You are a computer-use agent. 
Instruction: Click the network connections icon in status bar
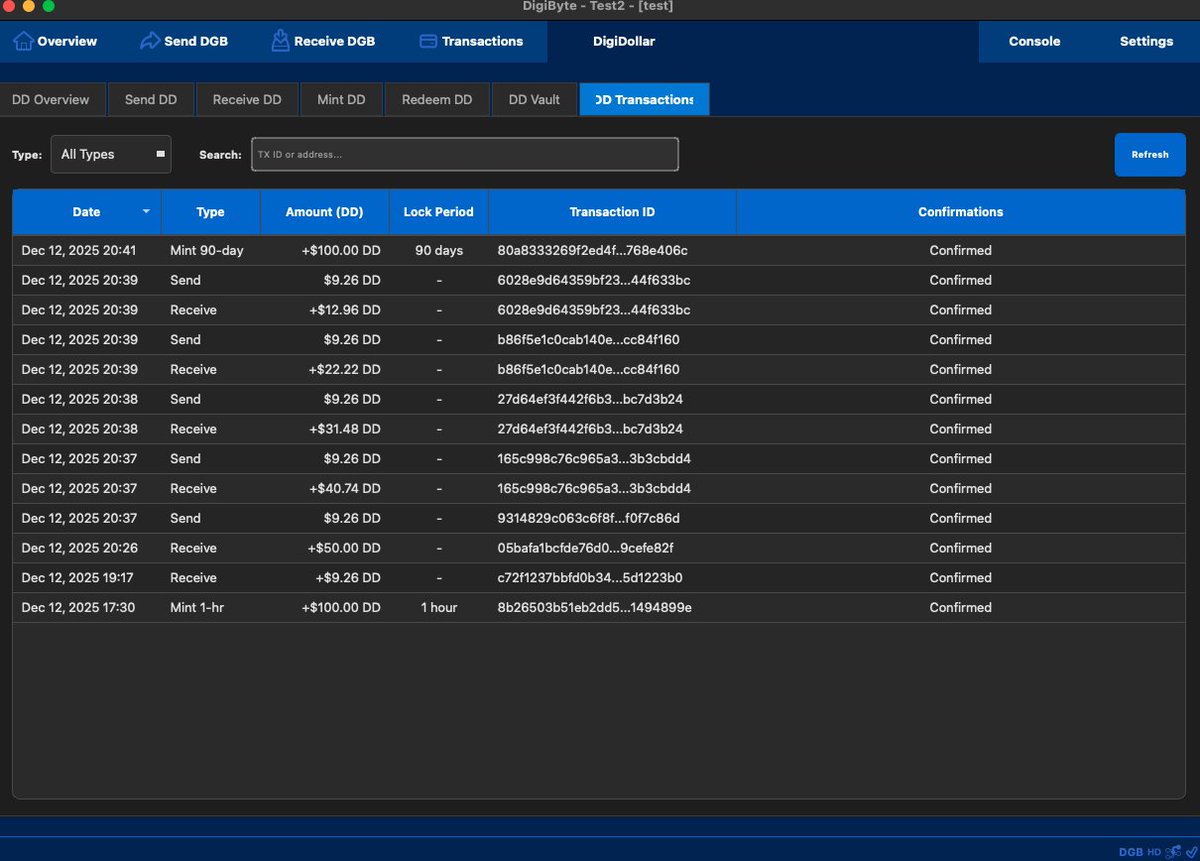click(1173, 851)
